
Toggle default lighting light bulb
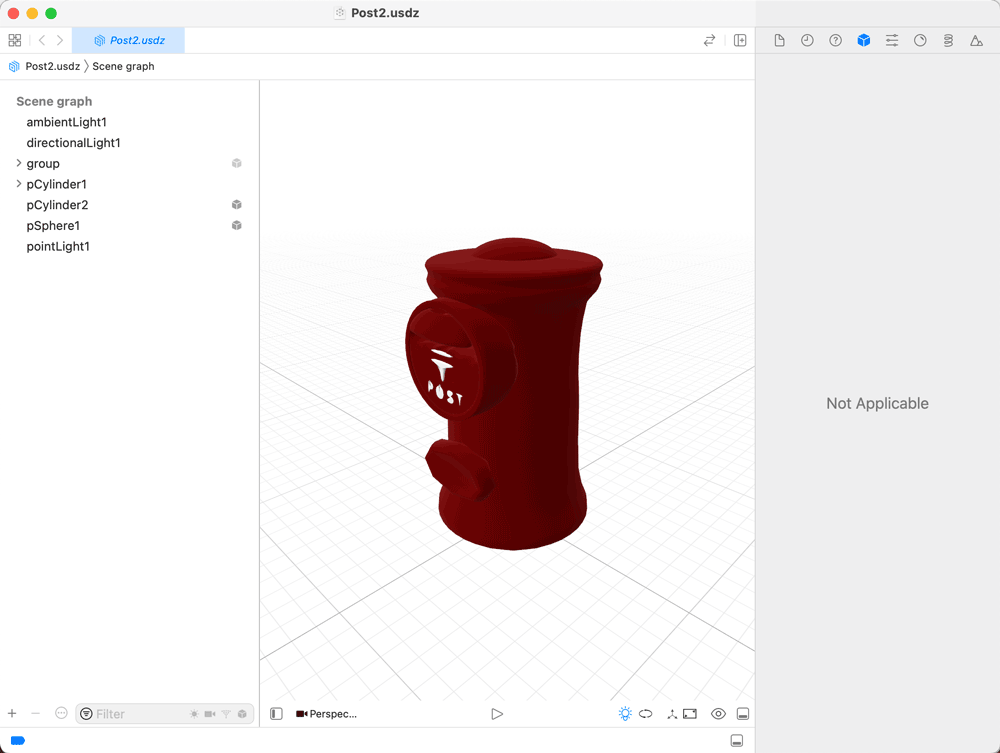pyautogui.click(x=625, y=713)
